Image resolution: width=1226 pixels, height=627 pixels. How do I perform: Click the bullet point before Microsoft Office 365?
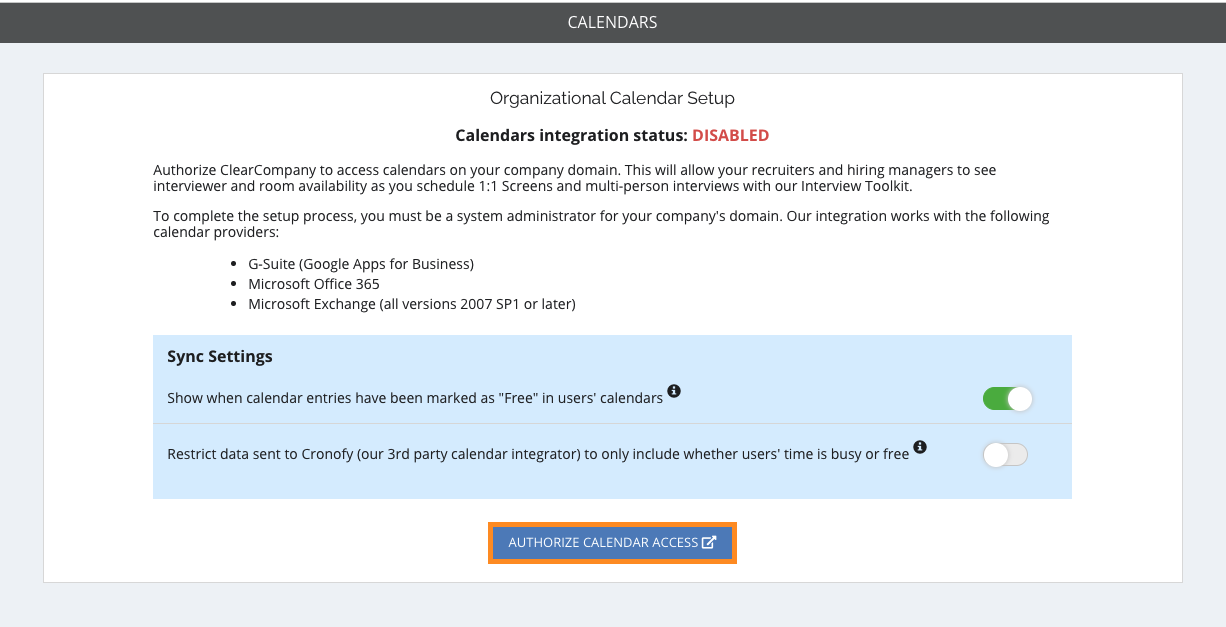tap(235, 284)
